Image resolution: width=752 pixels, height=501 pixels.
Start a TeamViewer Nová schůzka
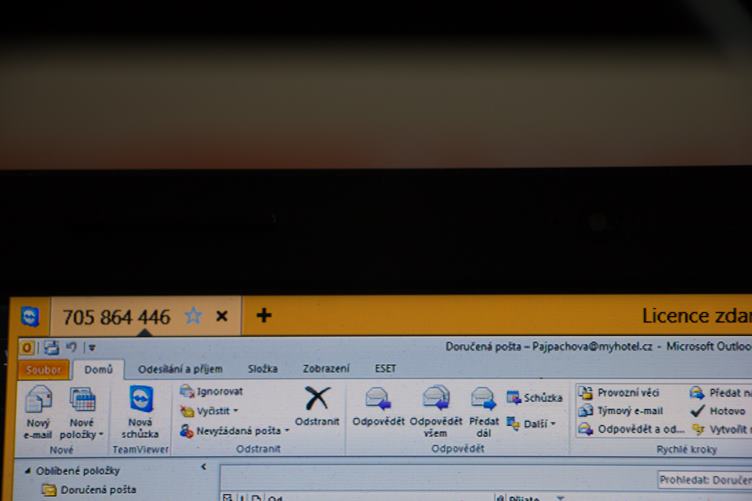point(140,412)
